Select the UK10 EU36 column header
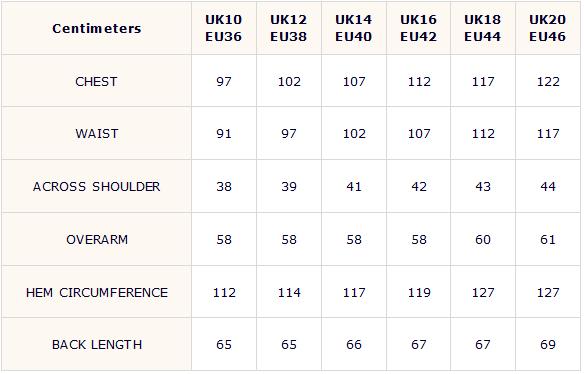584x374 pixels. coord(224,28)
